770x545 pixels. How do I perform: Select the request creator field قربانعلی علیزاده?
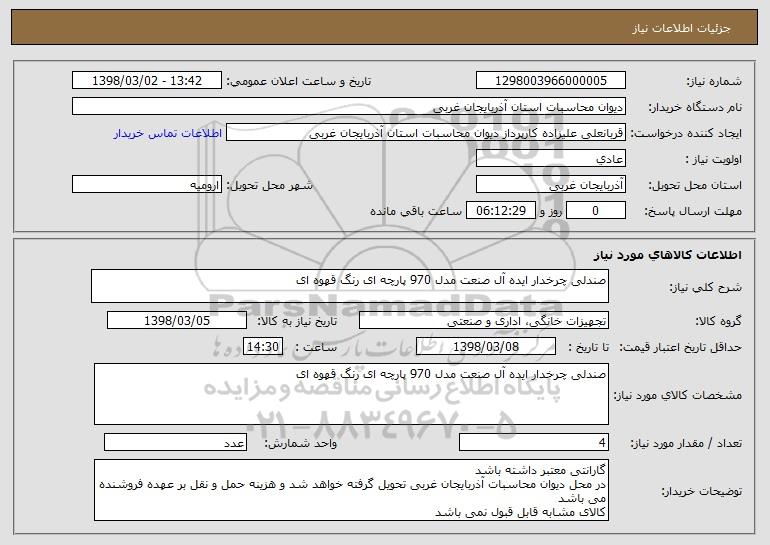[426, 133]
